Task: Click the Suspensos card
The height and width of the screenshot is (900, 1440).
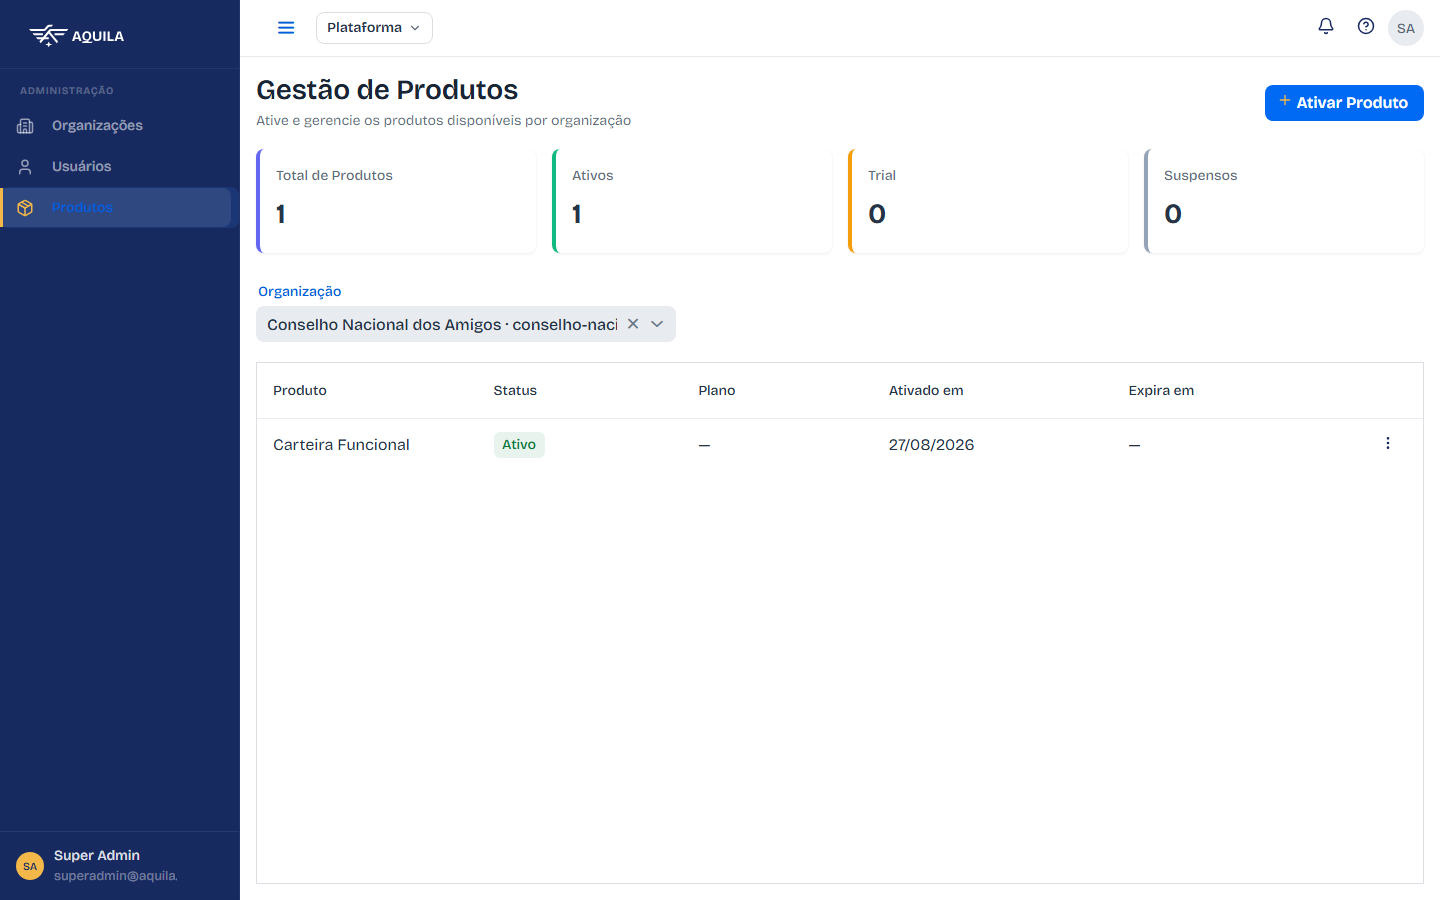Action: click(1284, 201)
